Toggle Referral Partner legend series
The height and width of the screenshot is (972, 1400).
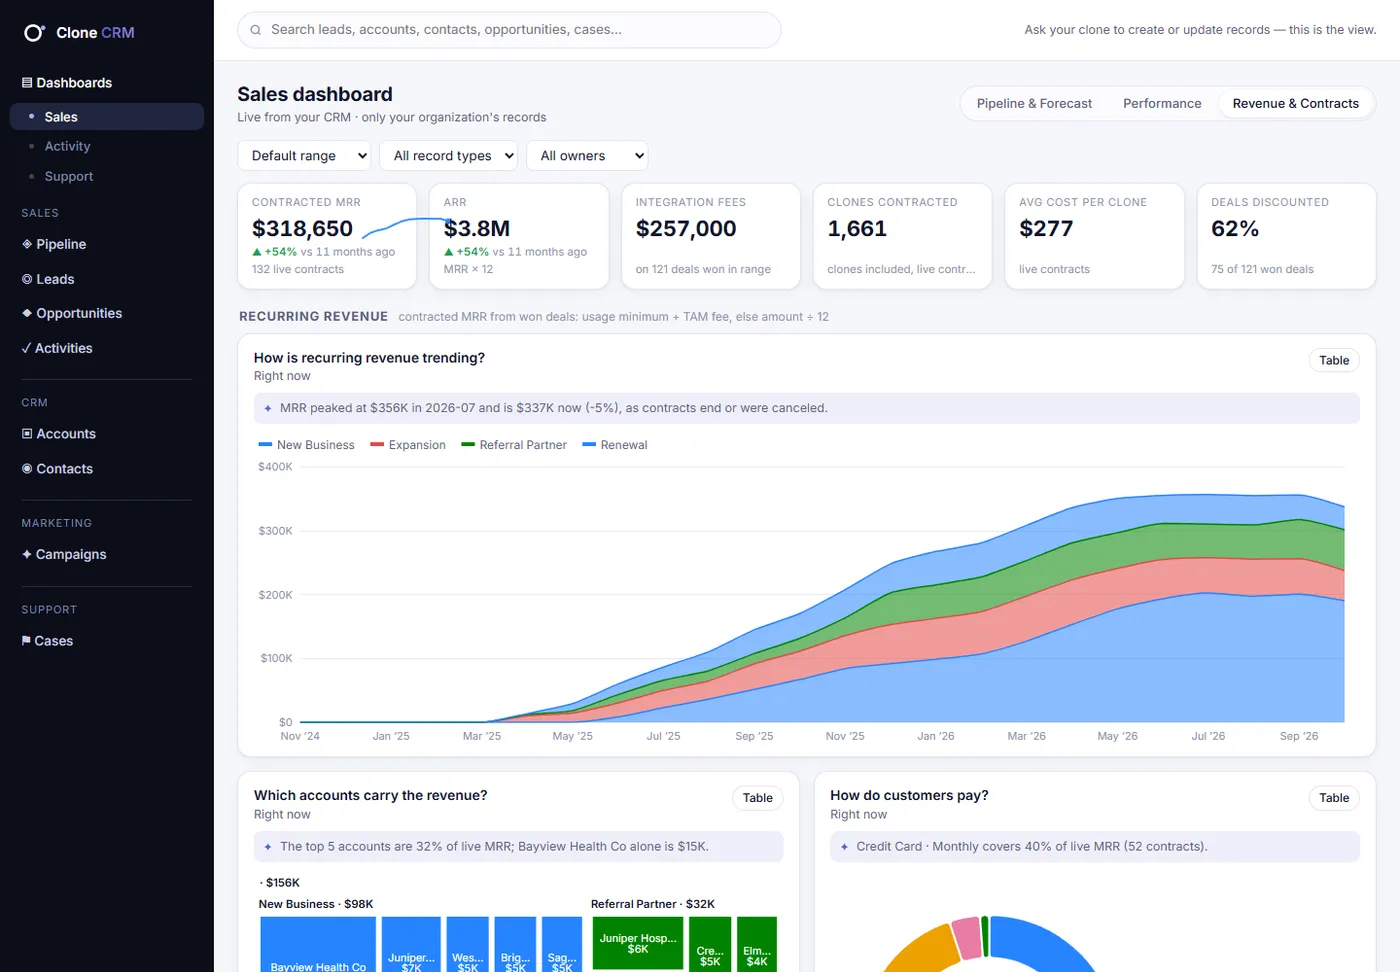click(x=514, y=445)
